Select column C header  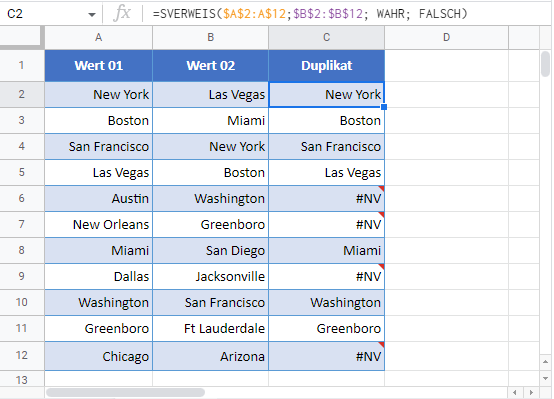pyautogui.click(x=326, y=37)
